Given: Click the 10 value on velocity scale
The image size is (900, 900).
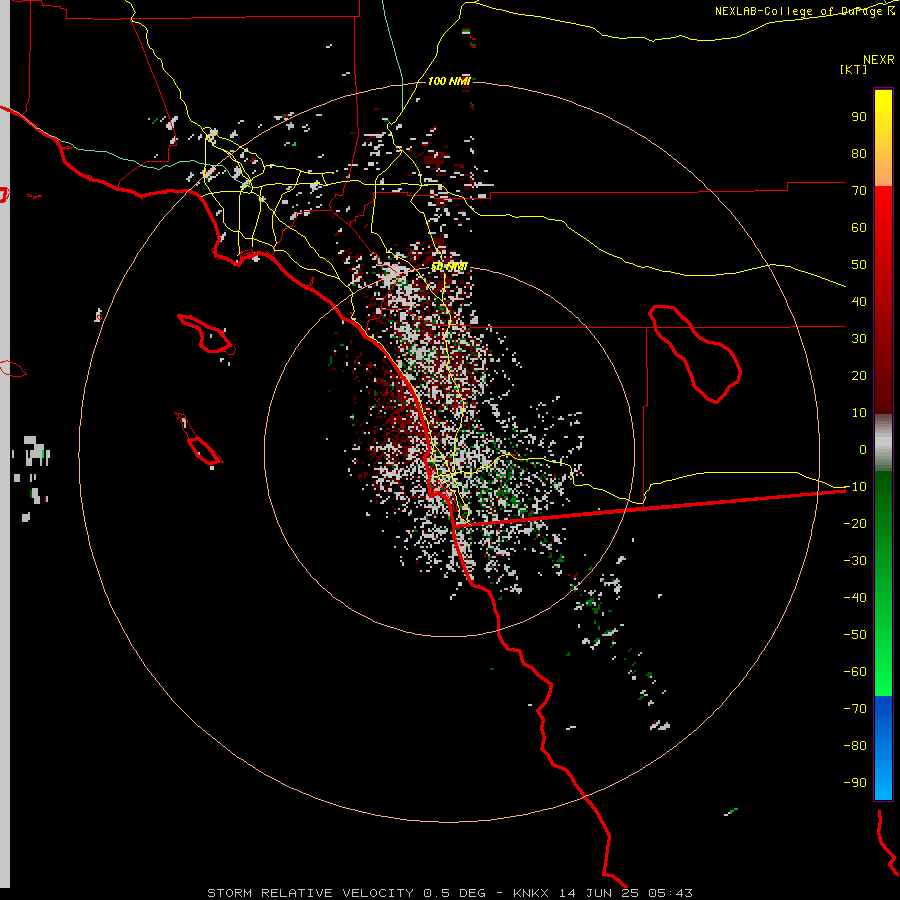Looking at the screenshot, I should pos(859,413).
